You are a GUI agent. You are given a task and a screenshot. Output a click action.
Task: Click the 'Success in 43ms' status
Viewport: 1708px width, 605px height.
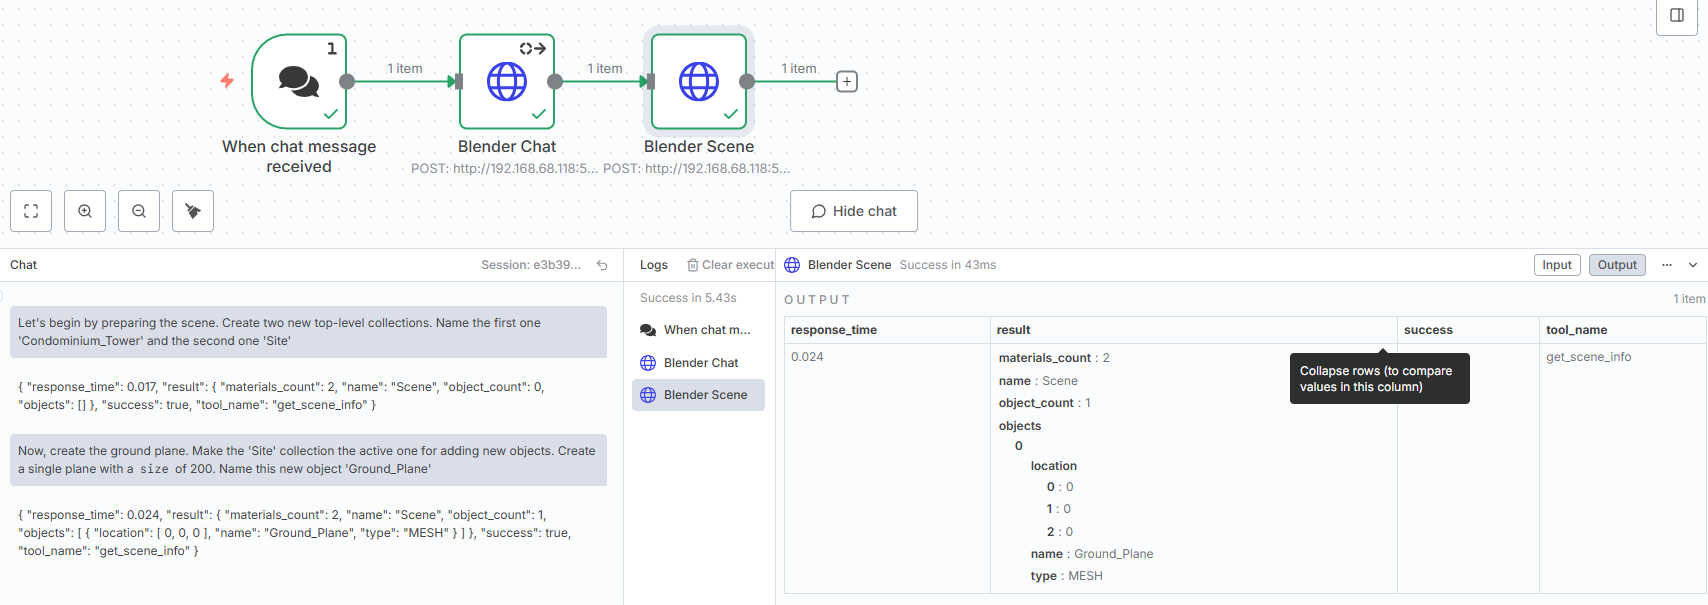(948, 265)
